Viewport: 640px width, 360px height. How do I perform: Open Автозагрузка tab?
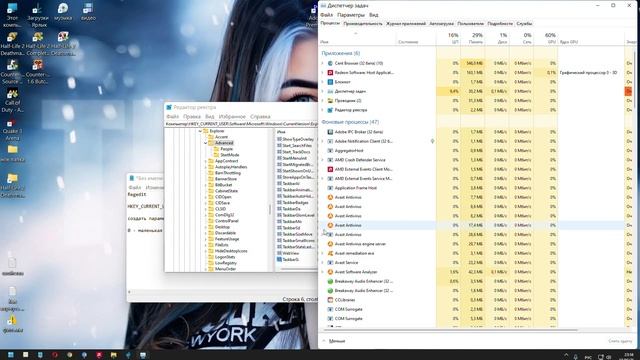pos(441,24)
